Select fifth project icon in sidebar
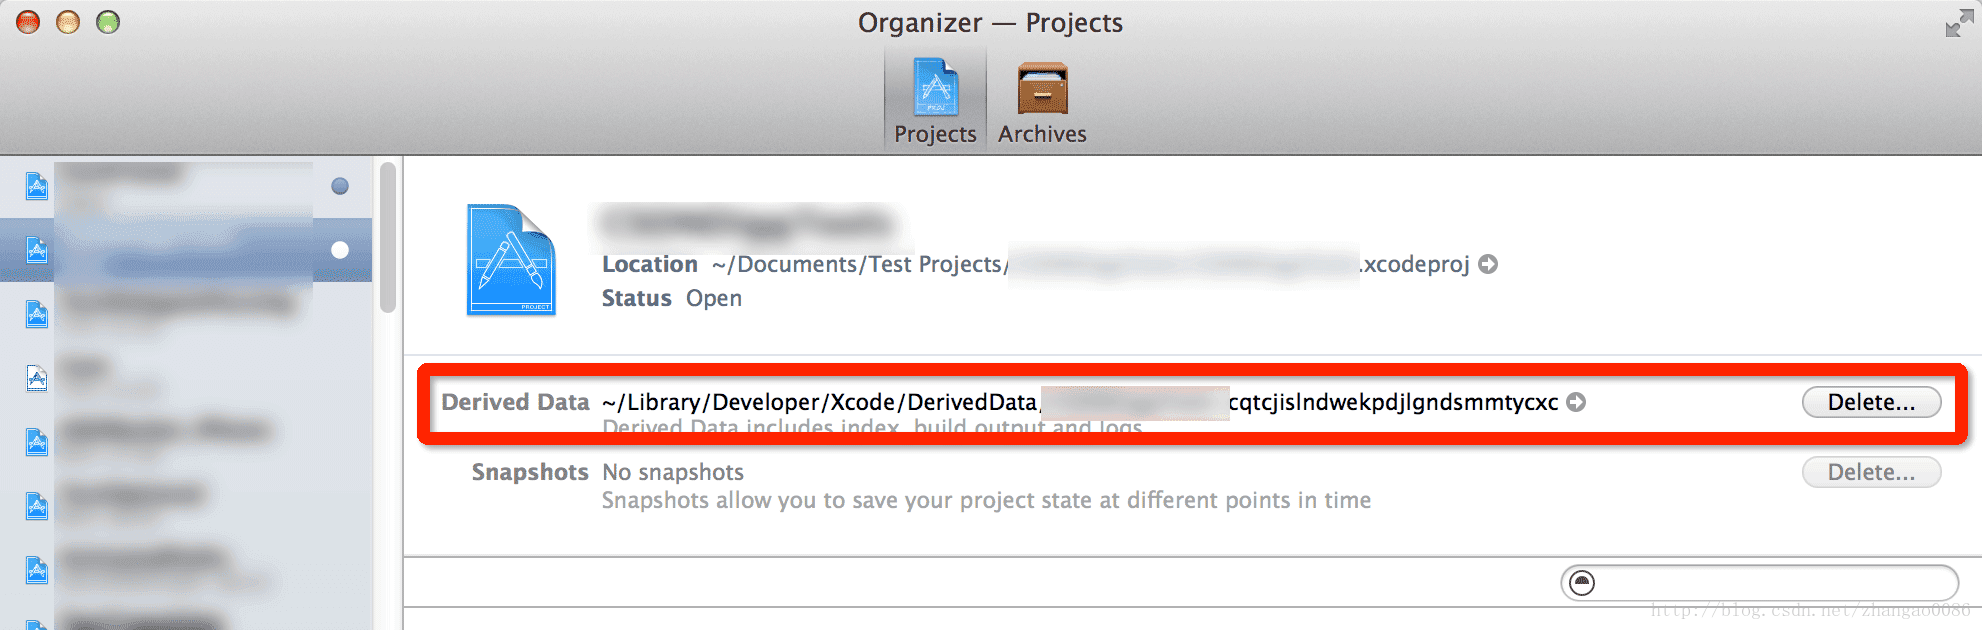 pos(37,442)
